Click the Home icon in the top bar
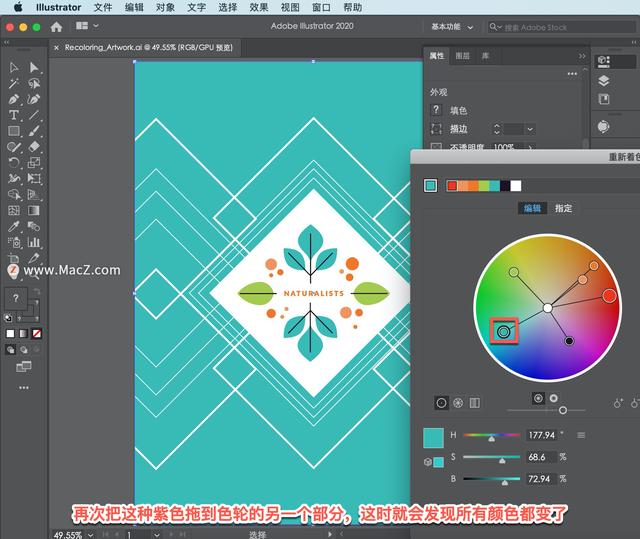The image size is (640, 539). [x=56, y=26]
